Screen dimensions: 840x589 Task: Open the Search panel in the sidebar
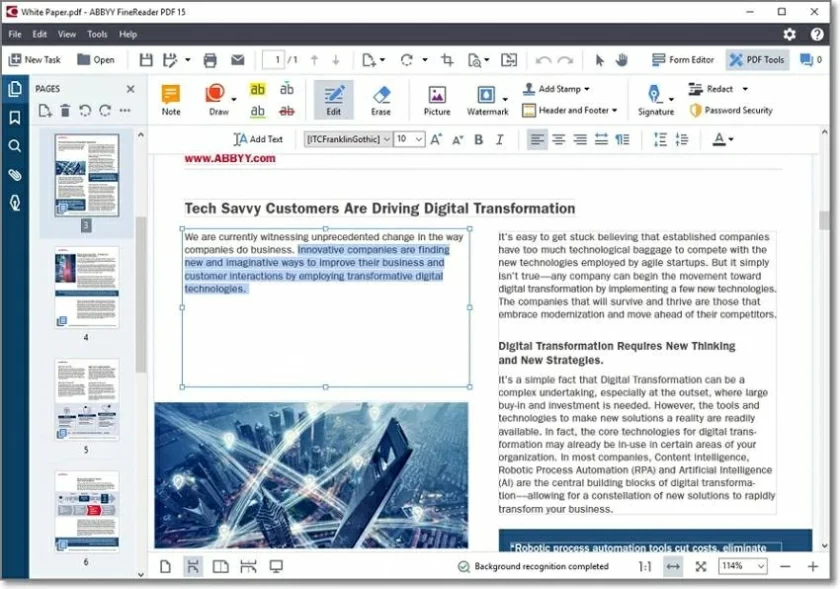point(14,145)
